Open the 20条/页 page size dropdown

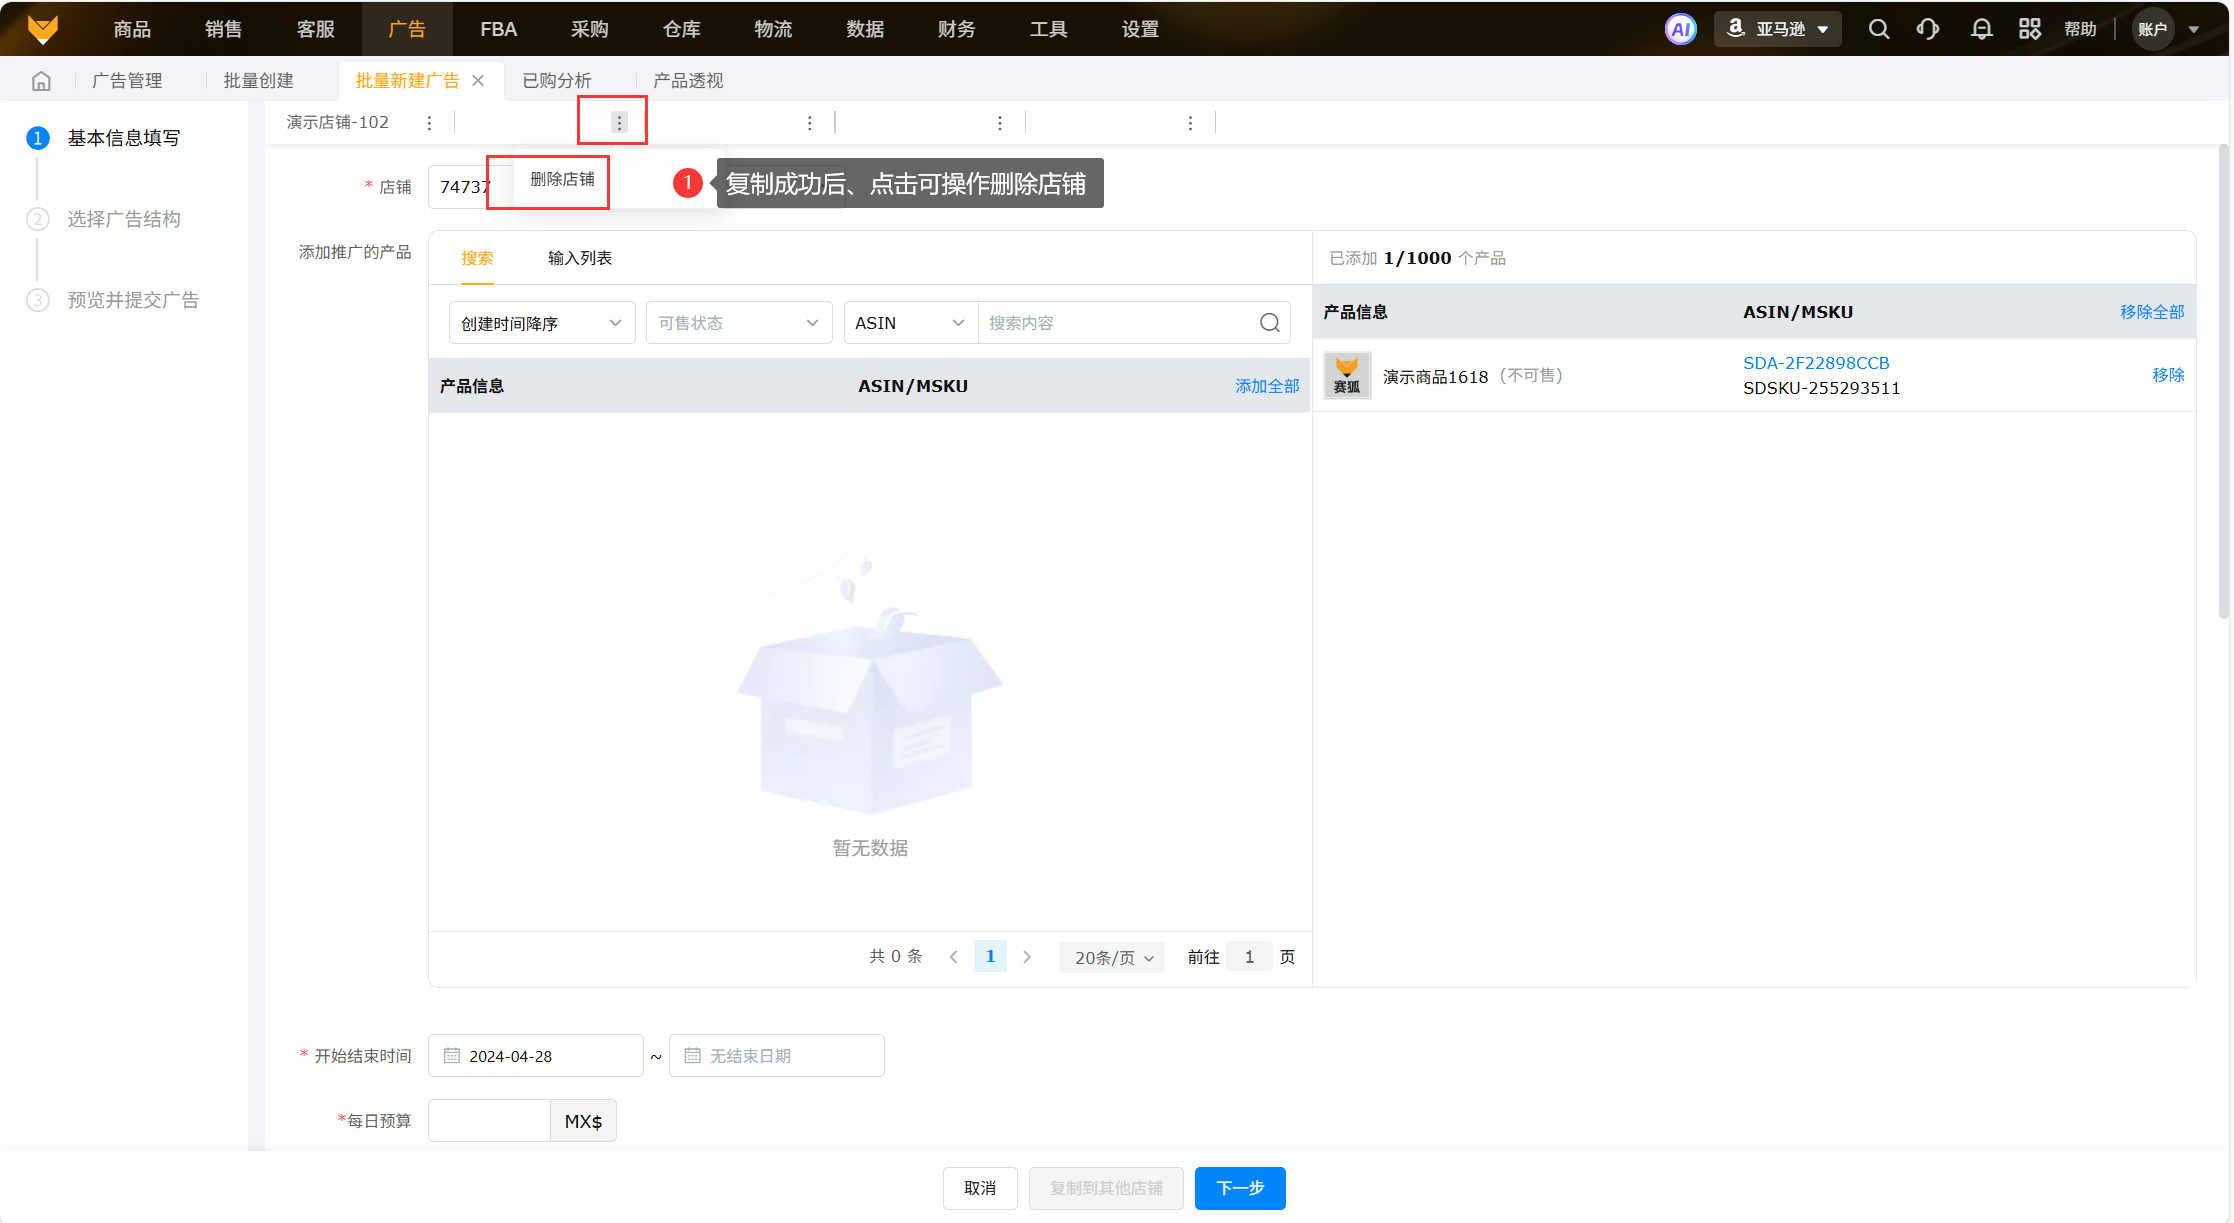1112,958
